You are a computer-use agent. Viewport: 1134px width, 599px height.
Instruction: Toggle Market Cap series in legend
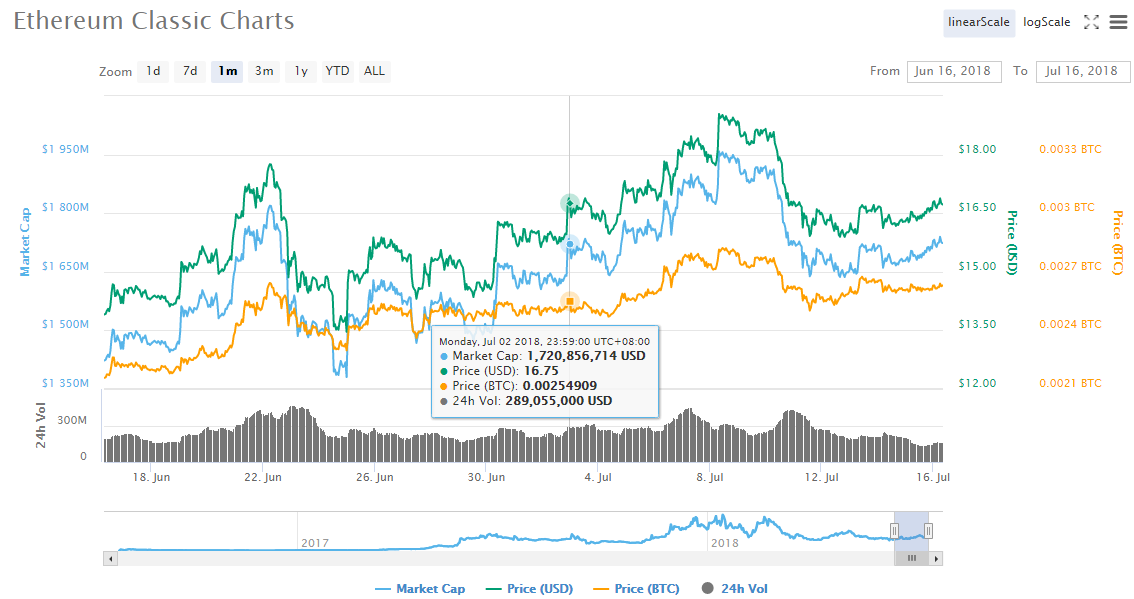(x=420, y=589)
